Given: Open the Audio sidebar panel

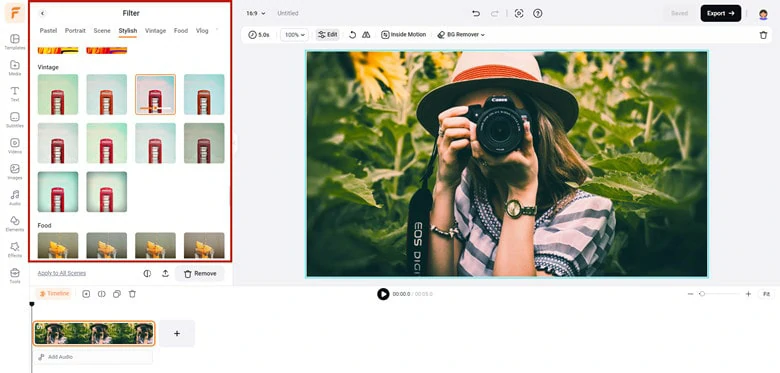Looking at the screenshot, I should (15, 197).
